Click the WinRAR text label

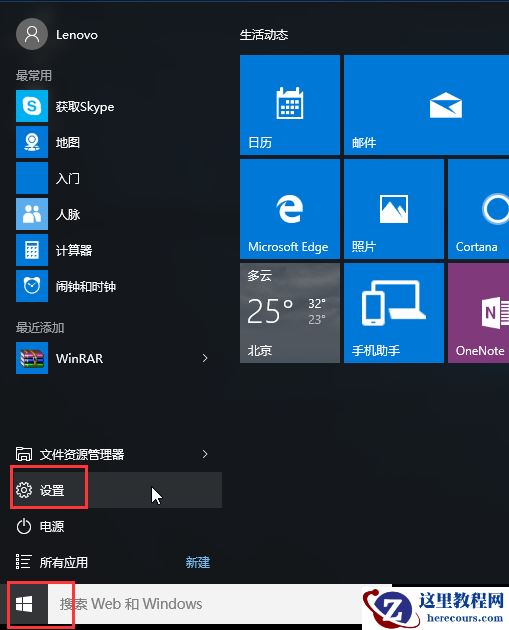80,358
